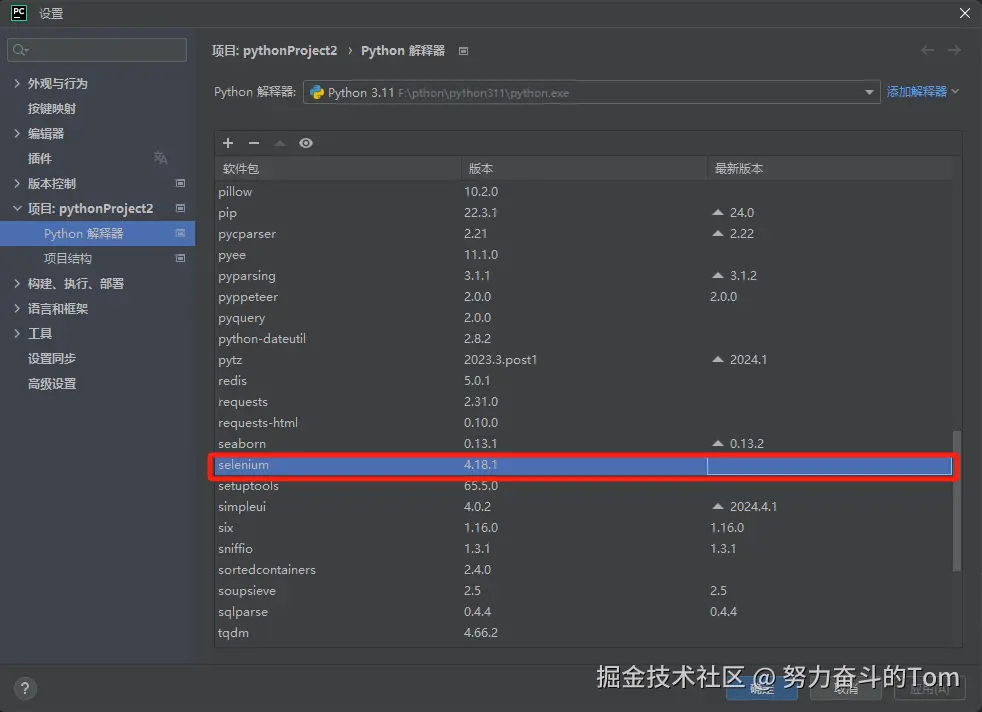Click the translate icon next to 插件
The image size is (982, 712).
pyautogui.click(x=160, y=158)
